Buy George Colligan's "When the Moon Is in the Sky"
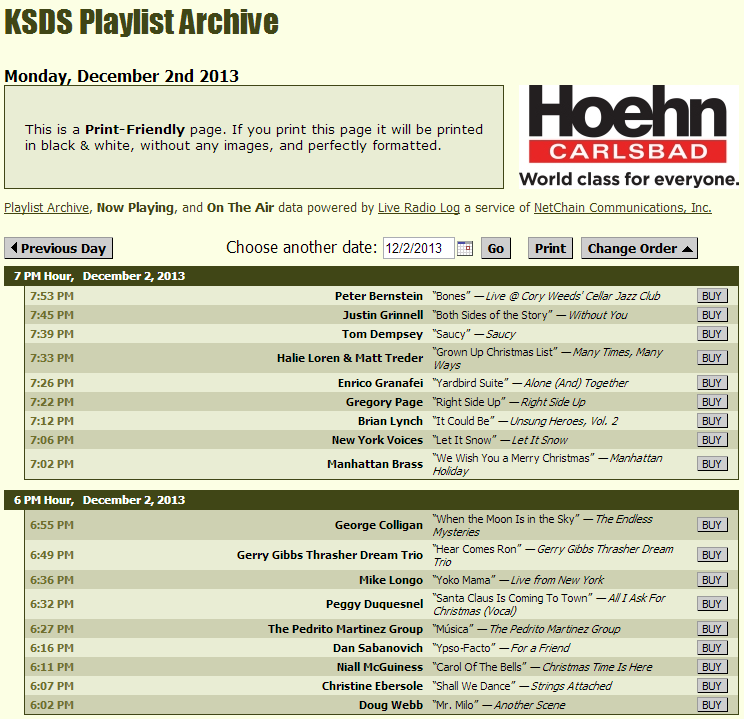Image resolution: width=746 pixels, height=719 pixels. pyautogui.click(x=712, y=525)
